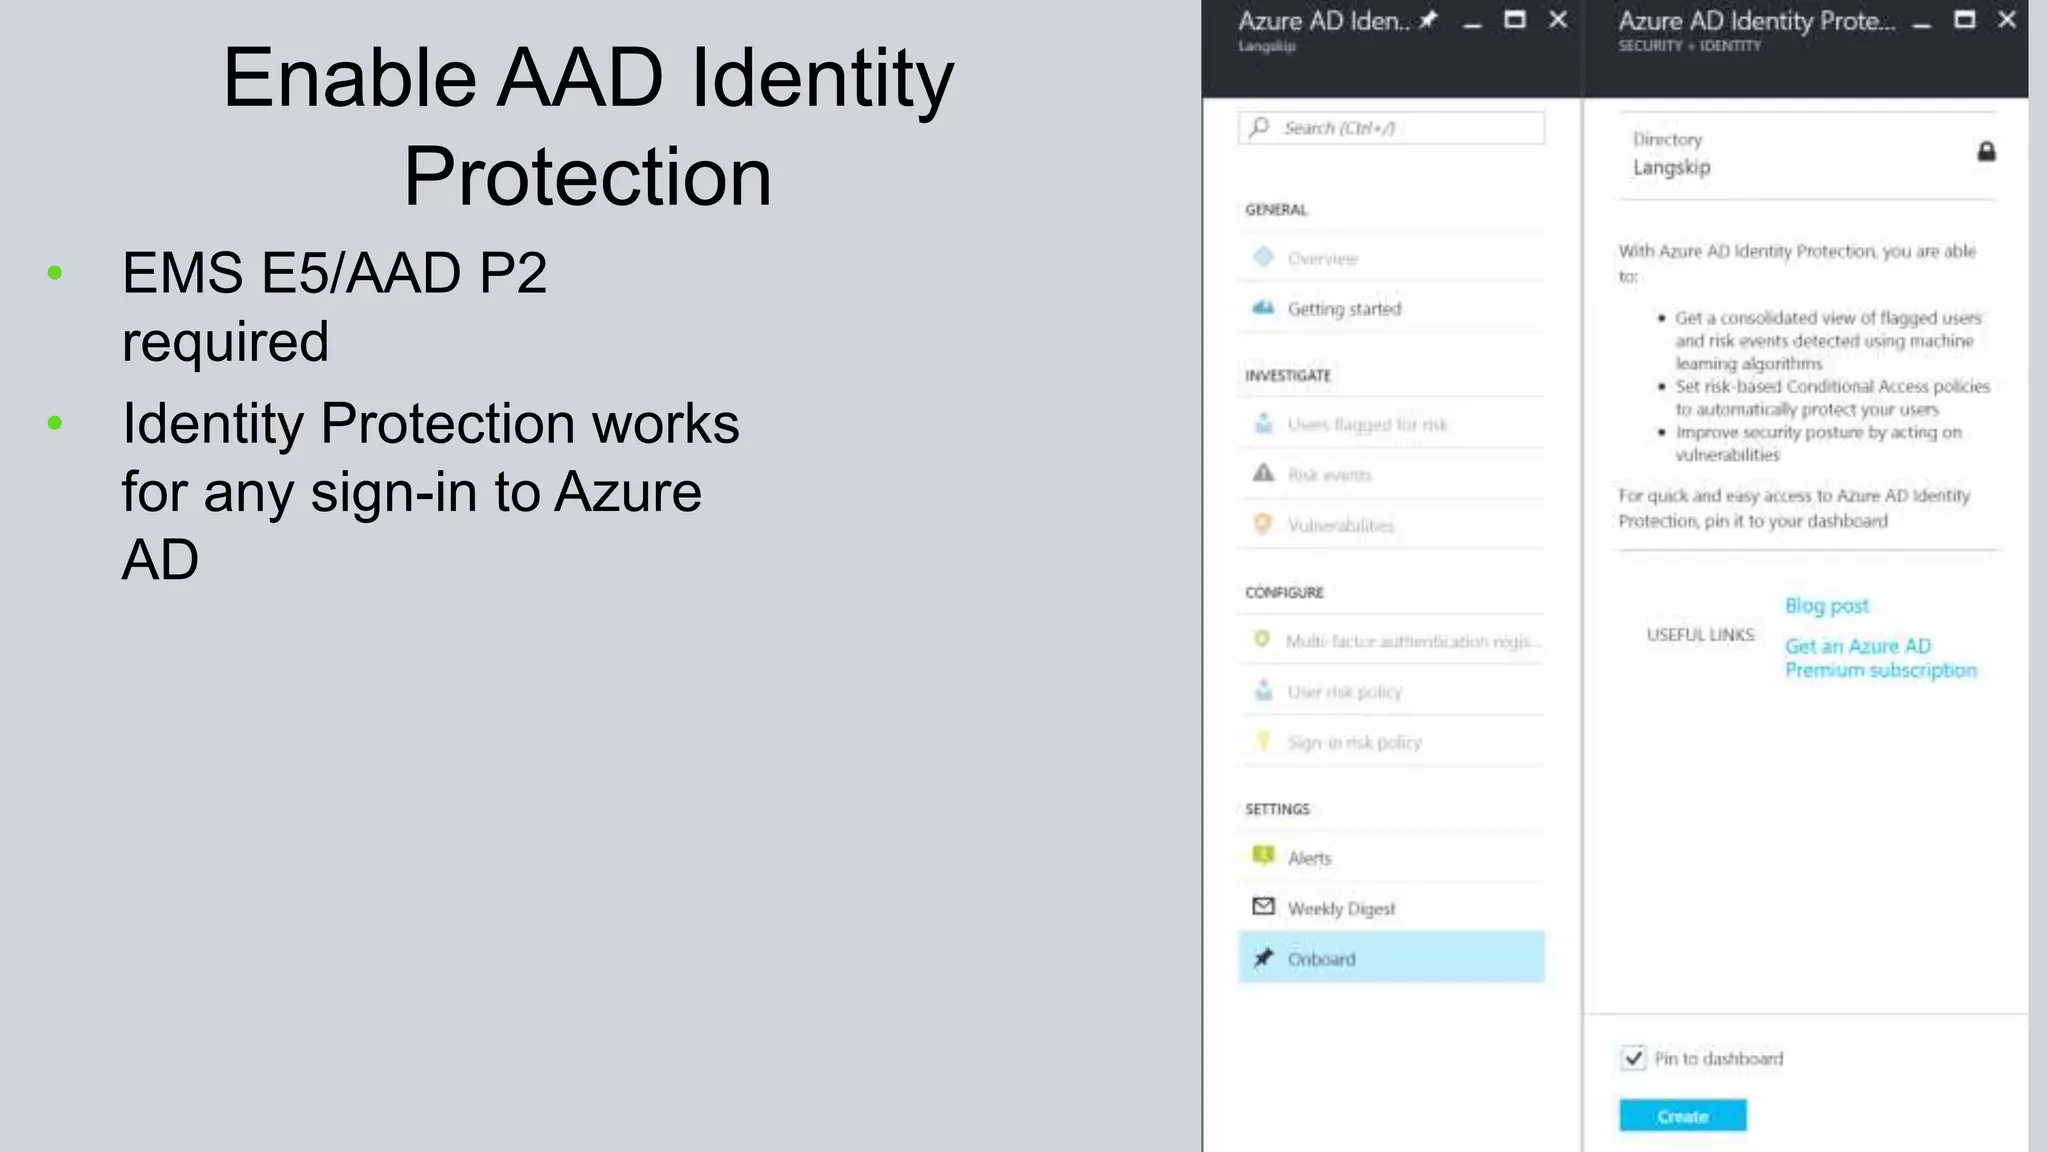Open the Blog post link
Screen dimensions: 2048x1152
point(1827,606)
